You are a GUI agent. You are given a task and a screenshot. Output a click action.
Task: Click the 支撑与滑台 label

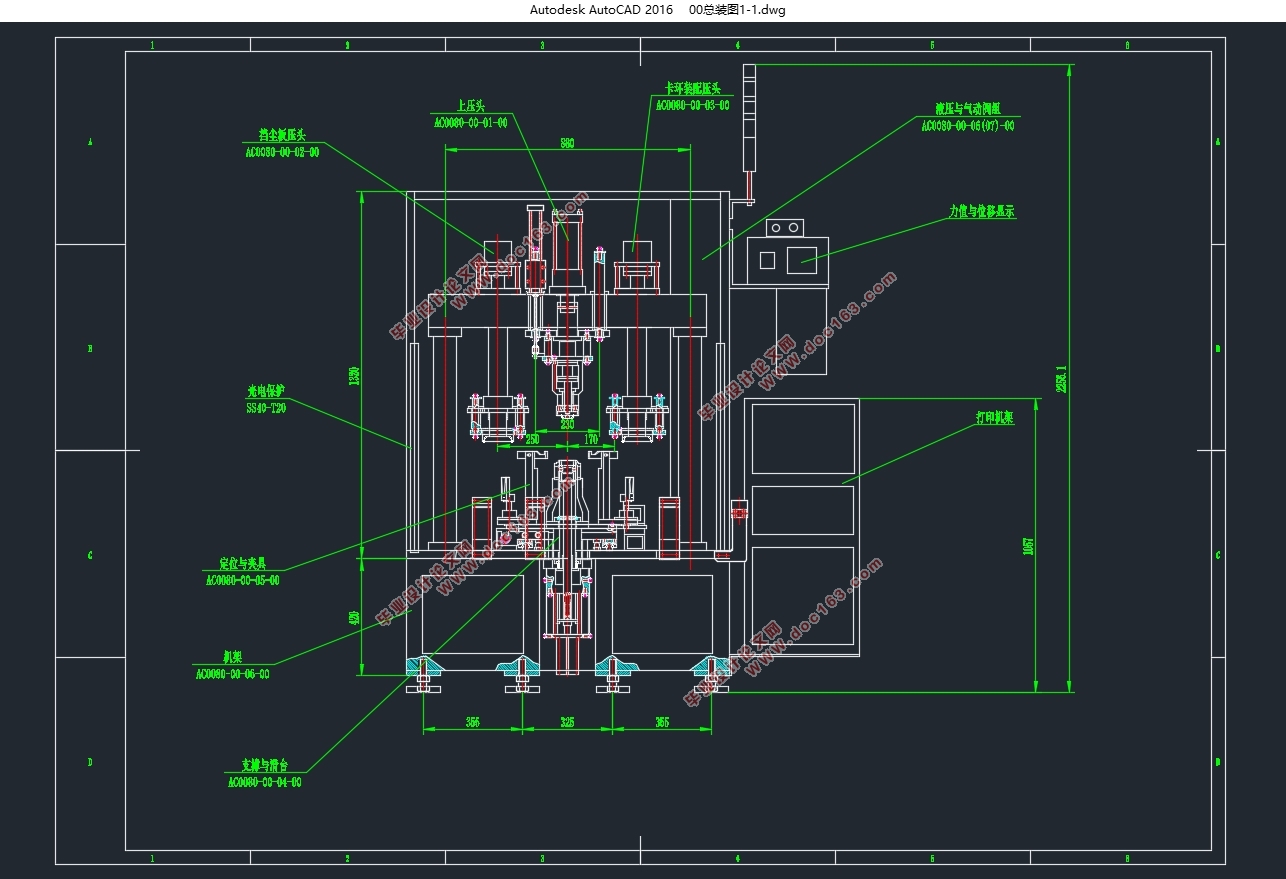(x=264, y=765)
